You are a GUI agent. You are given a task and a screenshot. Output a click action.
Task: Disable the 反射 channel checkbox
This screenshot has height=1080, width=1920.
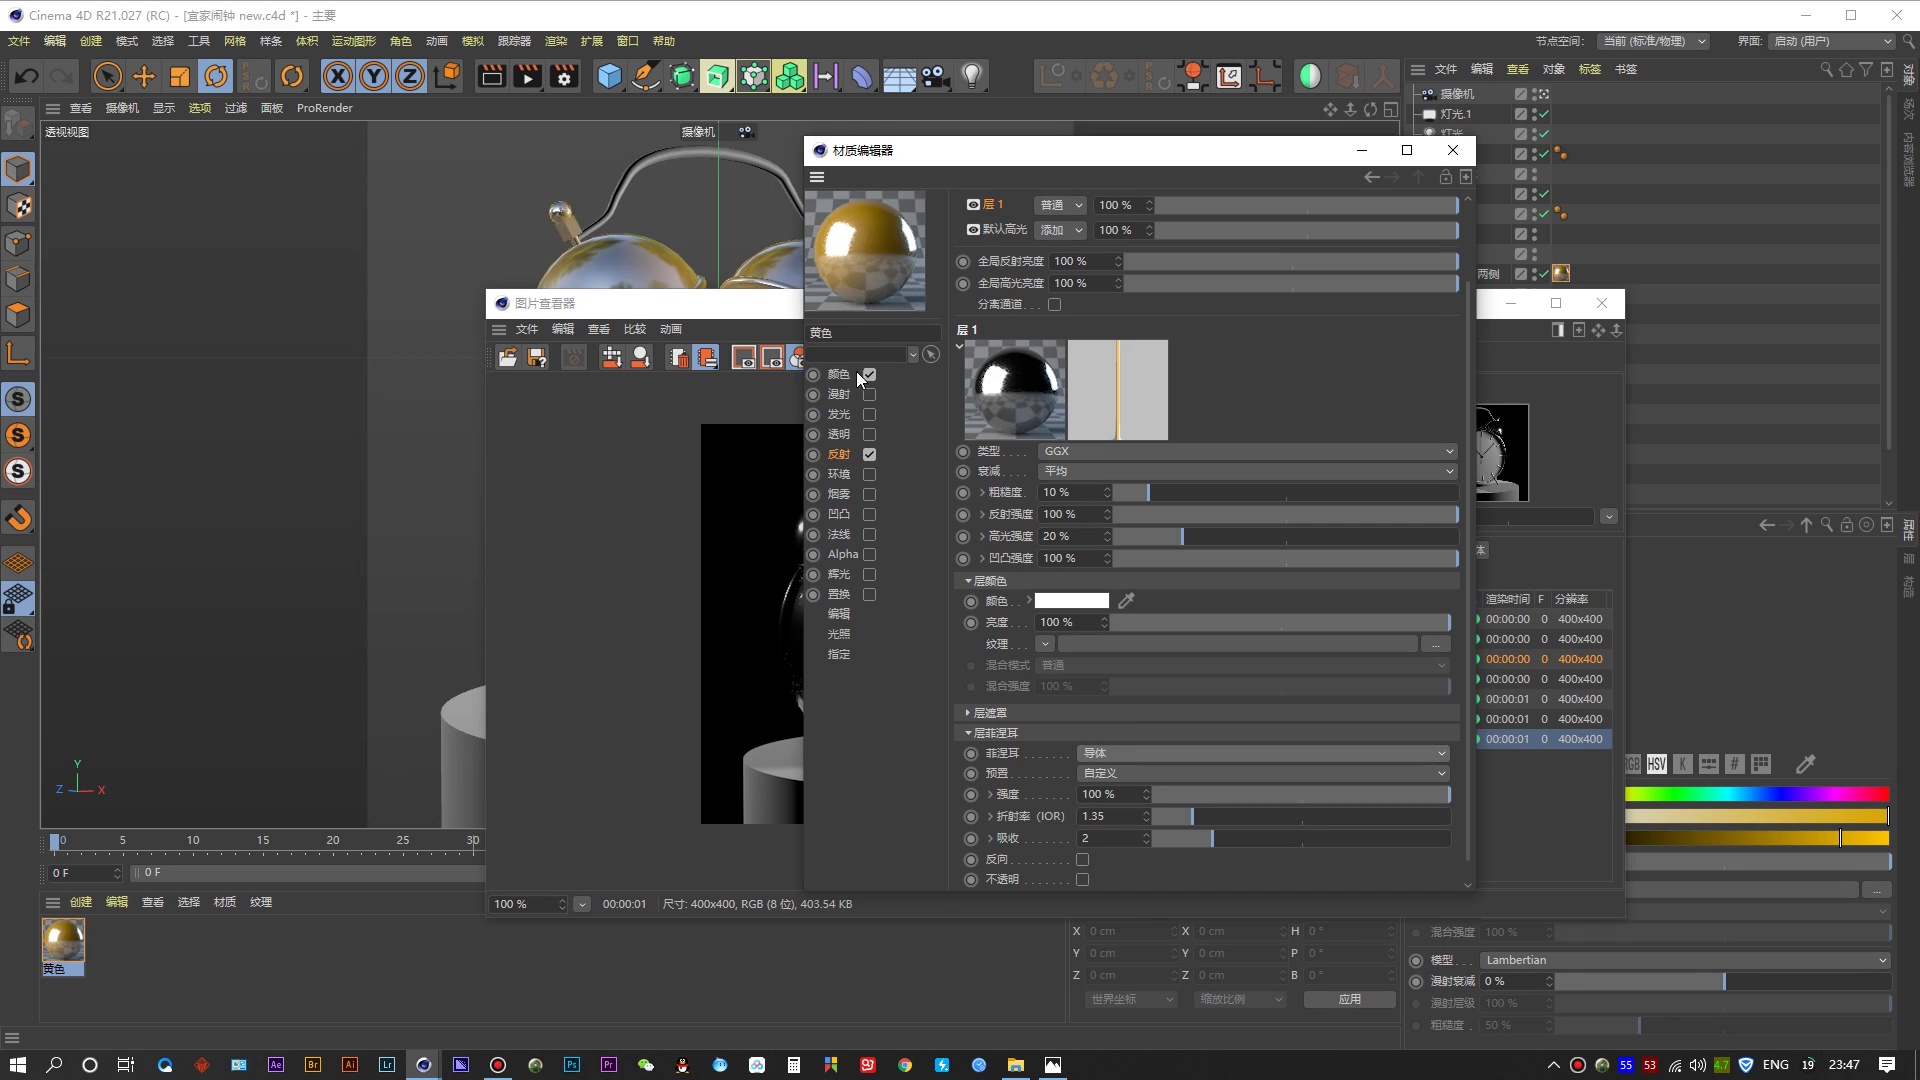pos(869,454)
